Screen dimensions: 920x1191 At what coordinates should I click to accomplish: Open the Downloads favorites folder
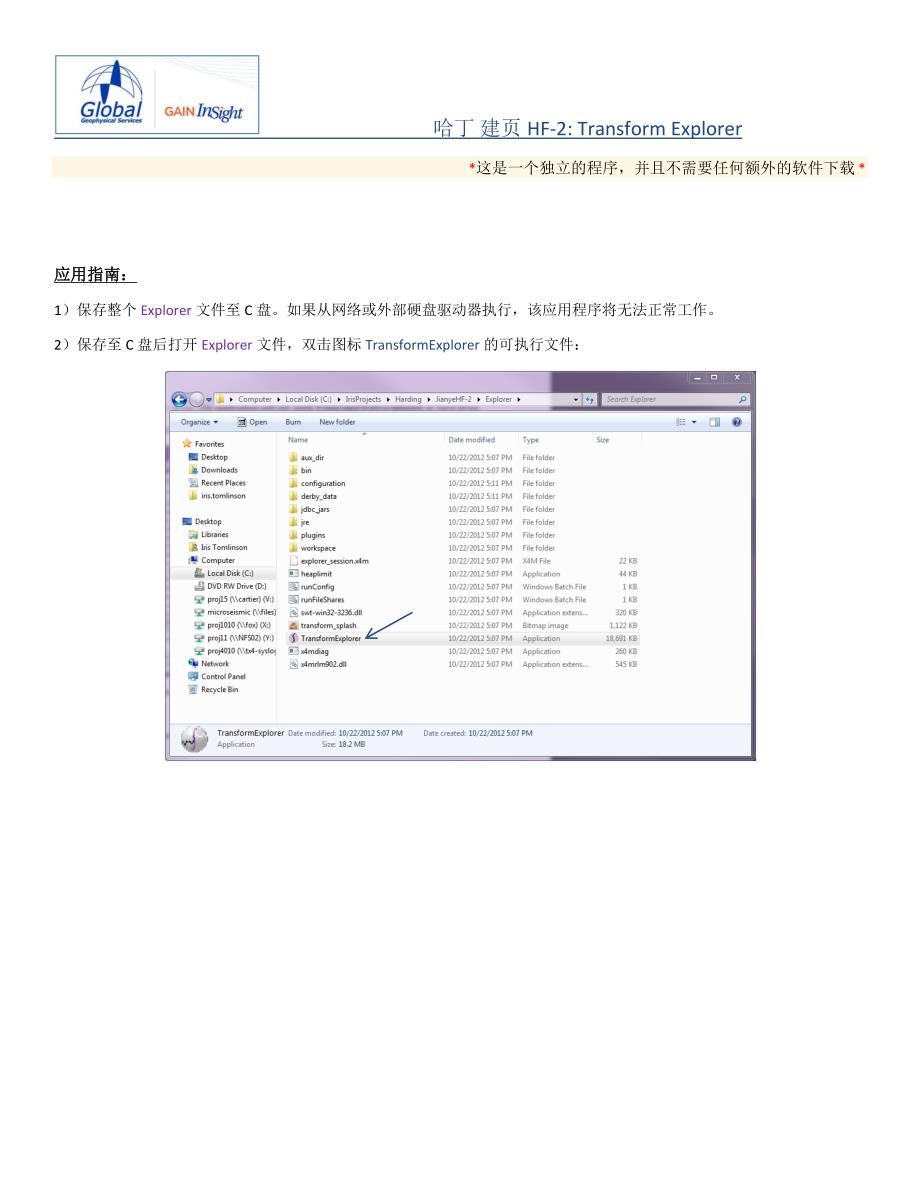(x=218, y=470)
